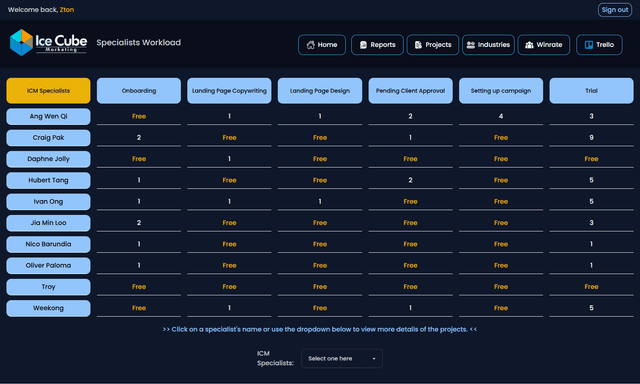Click Ivan Ong's Landing Page Design value 1
The width and height of the screenshot is (640, 384).
(x=320, y=202)
